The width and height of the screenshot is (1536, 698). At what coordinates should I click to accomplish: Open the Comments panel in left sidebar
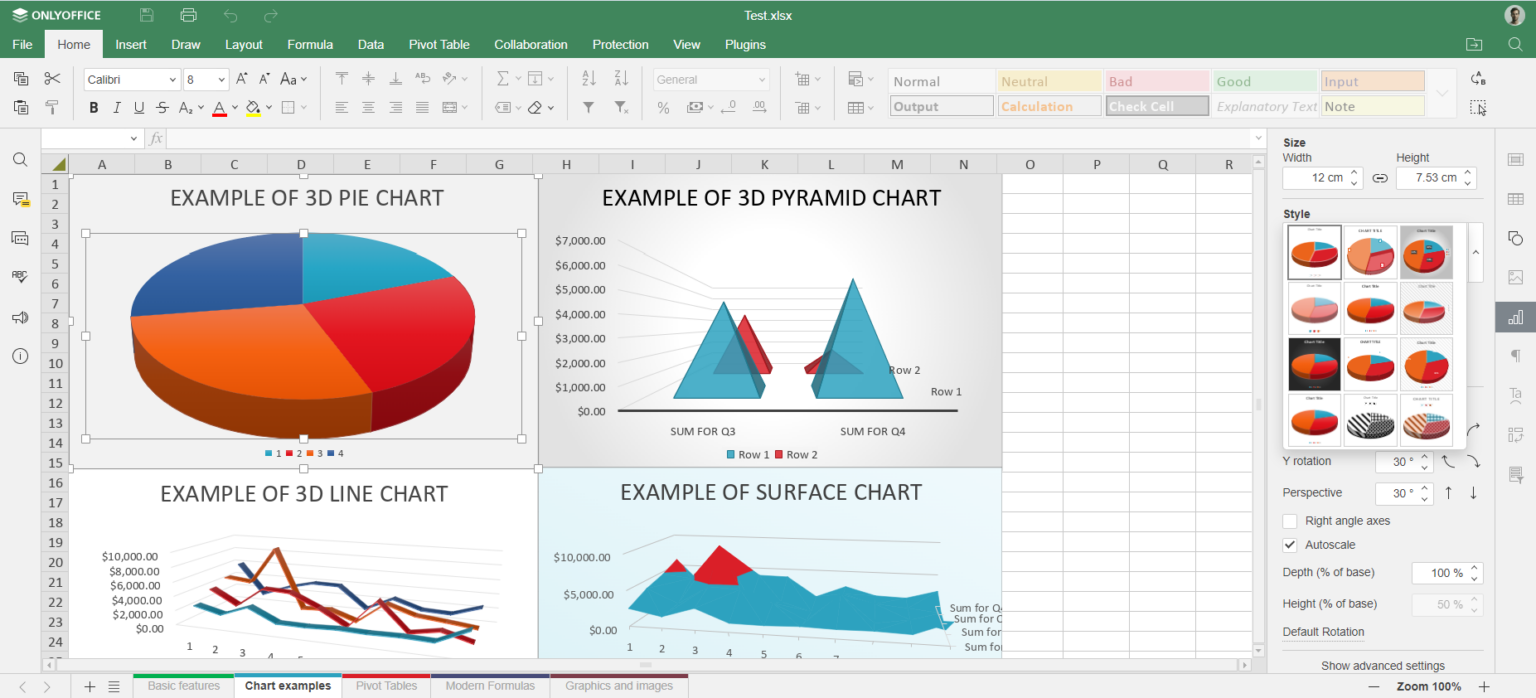20,199
